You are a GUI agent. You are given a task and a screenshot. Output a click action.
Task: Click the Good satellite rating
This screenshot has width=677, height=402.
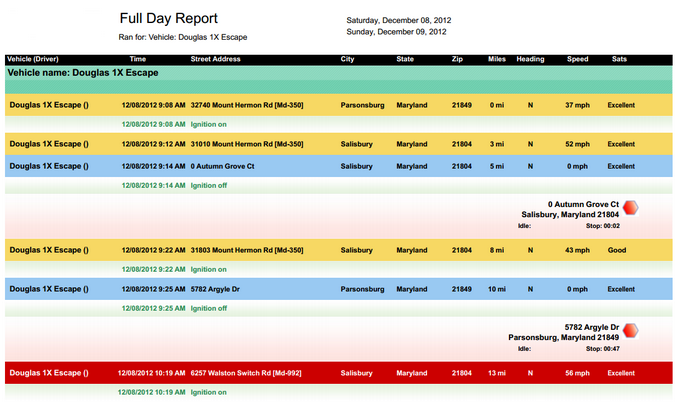(617, 250)
